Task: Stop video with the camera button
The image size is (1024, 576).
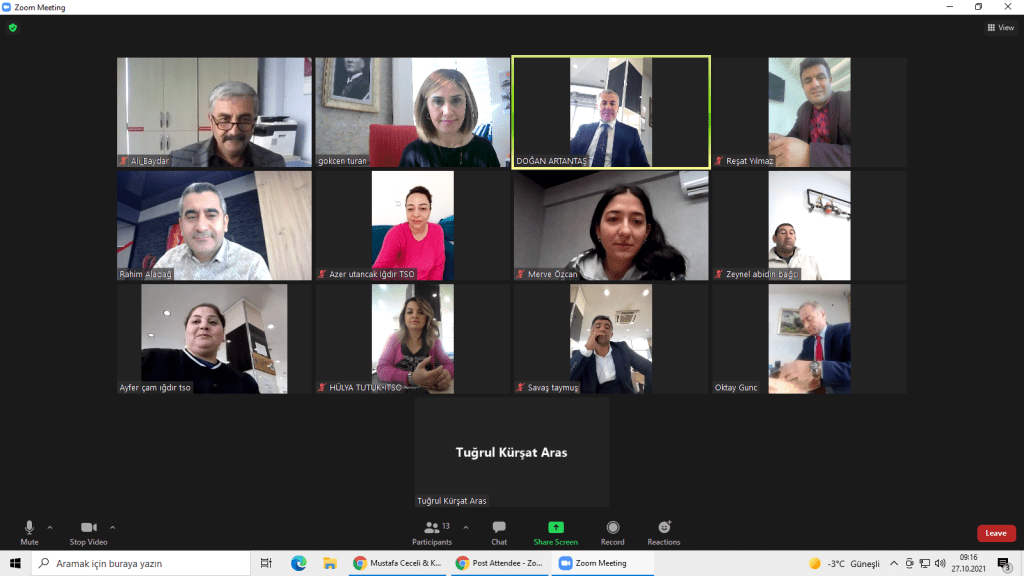Action: 90,530
